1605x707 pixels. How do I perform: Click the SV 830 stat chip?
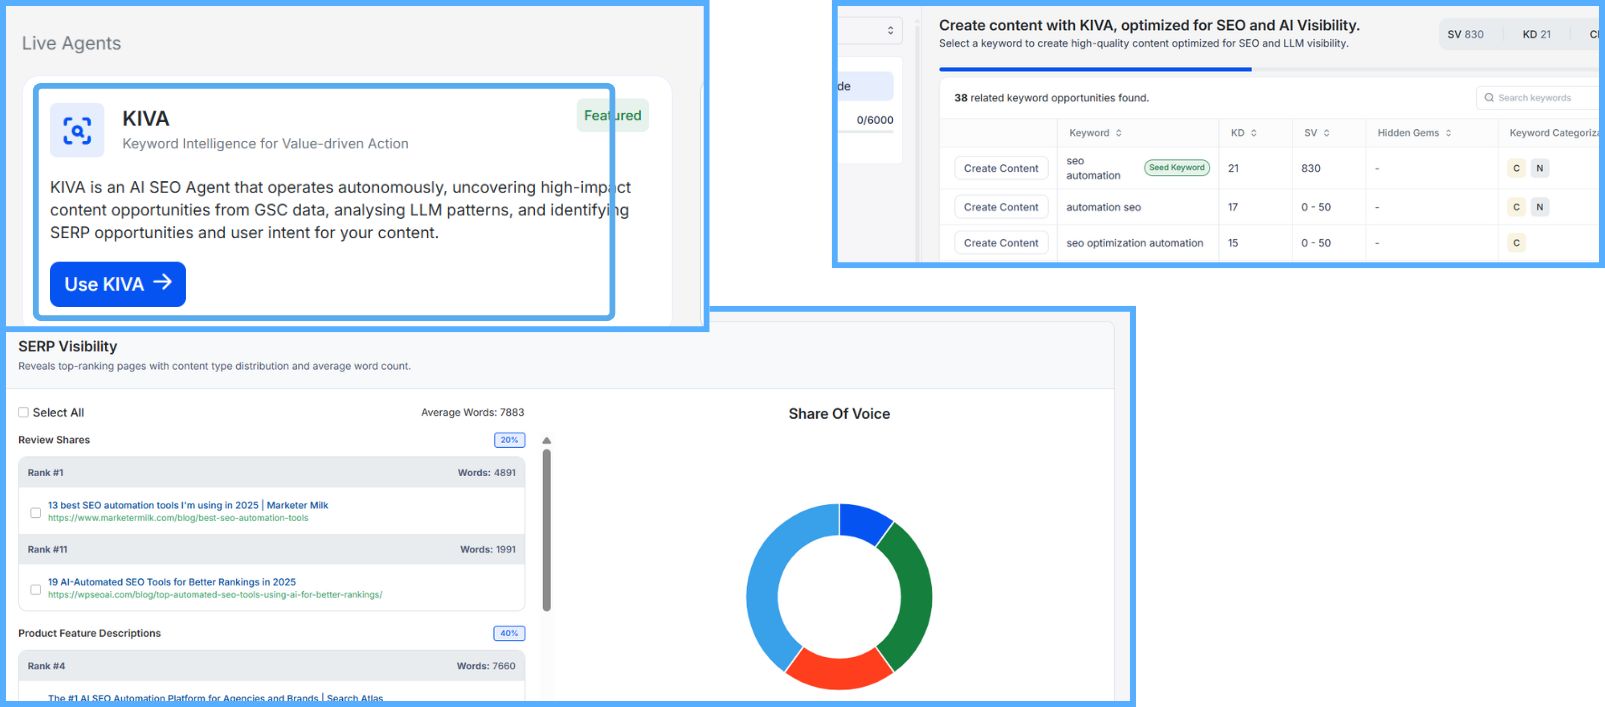pyautogui.click(x=1465, y=34)
